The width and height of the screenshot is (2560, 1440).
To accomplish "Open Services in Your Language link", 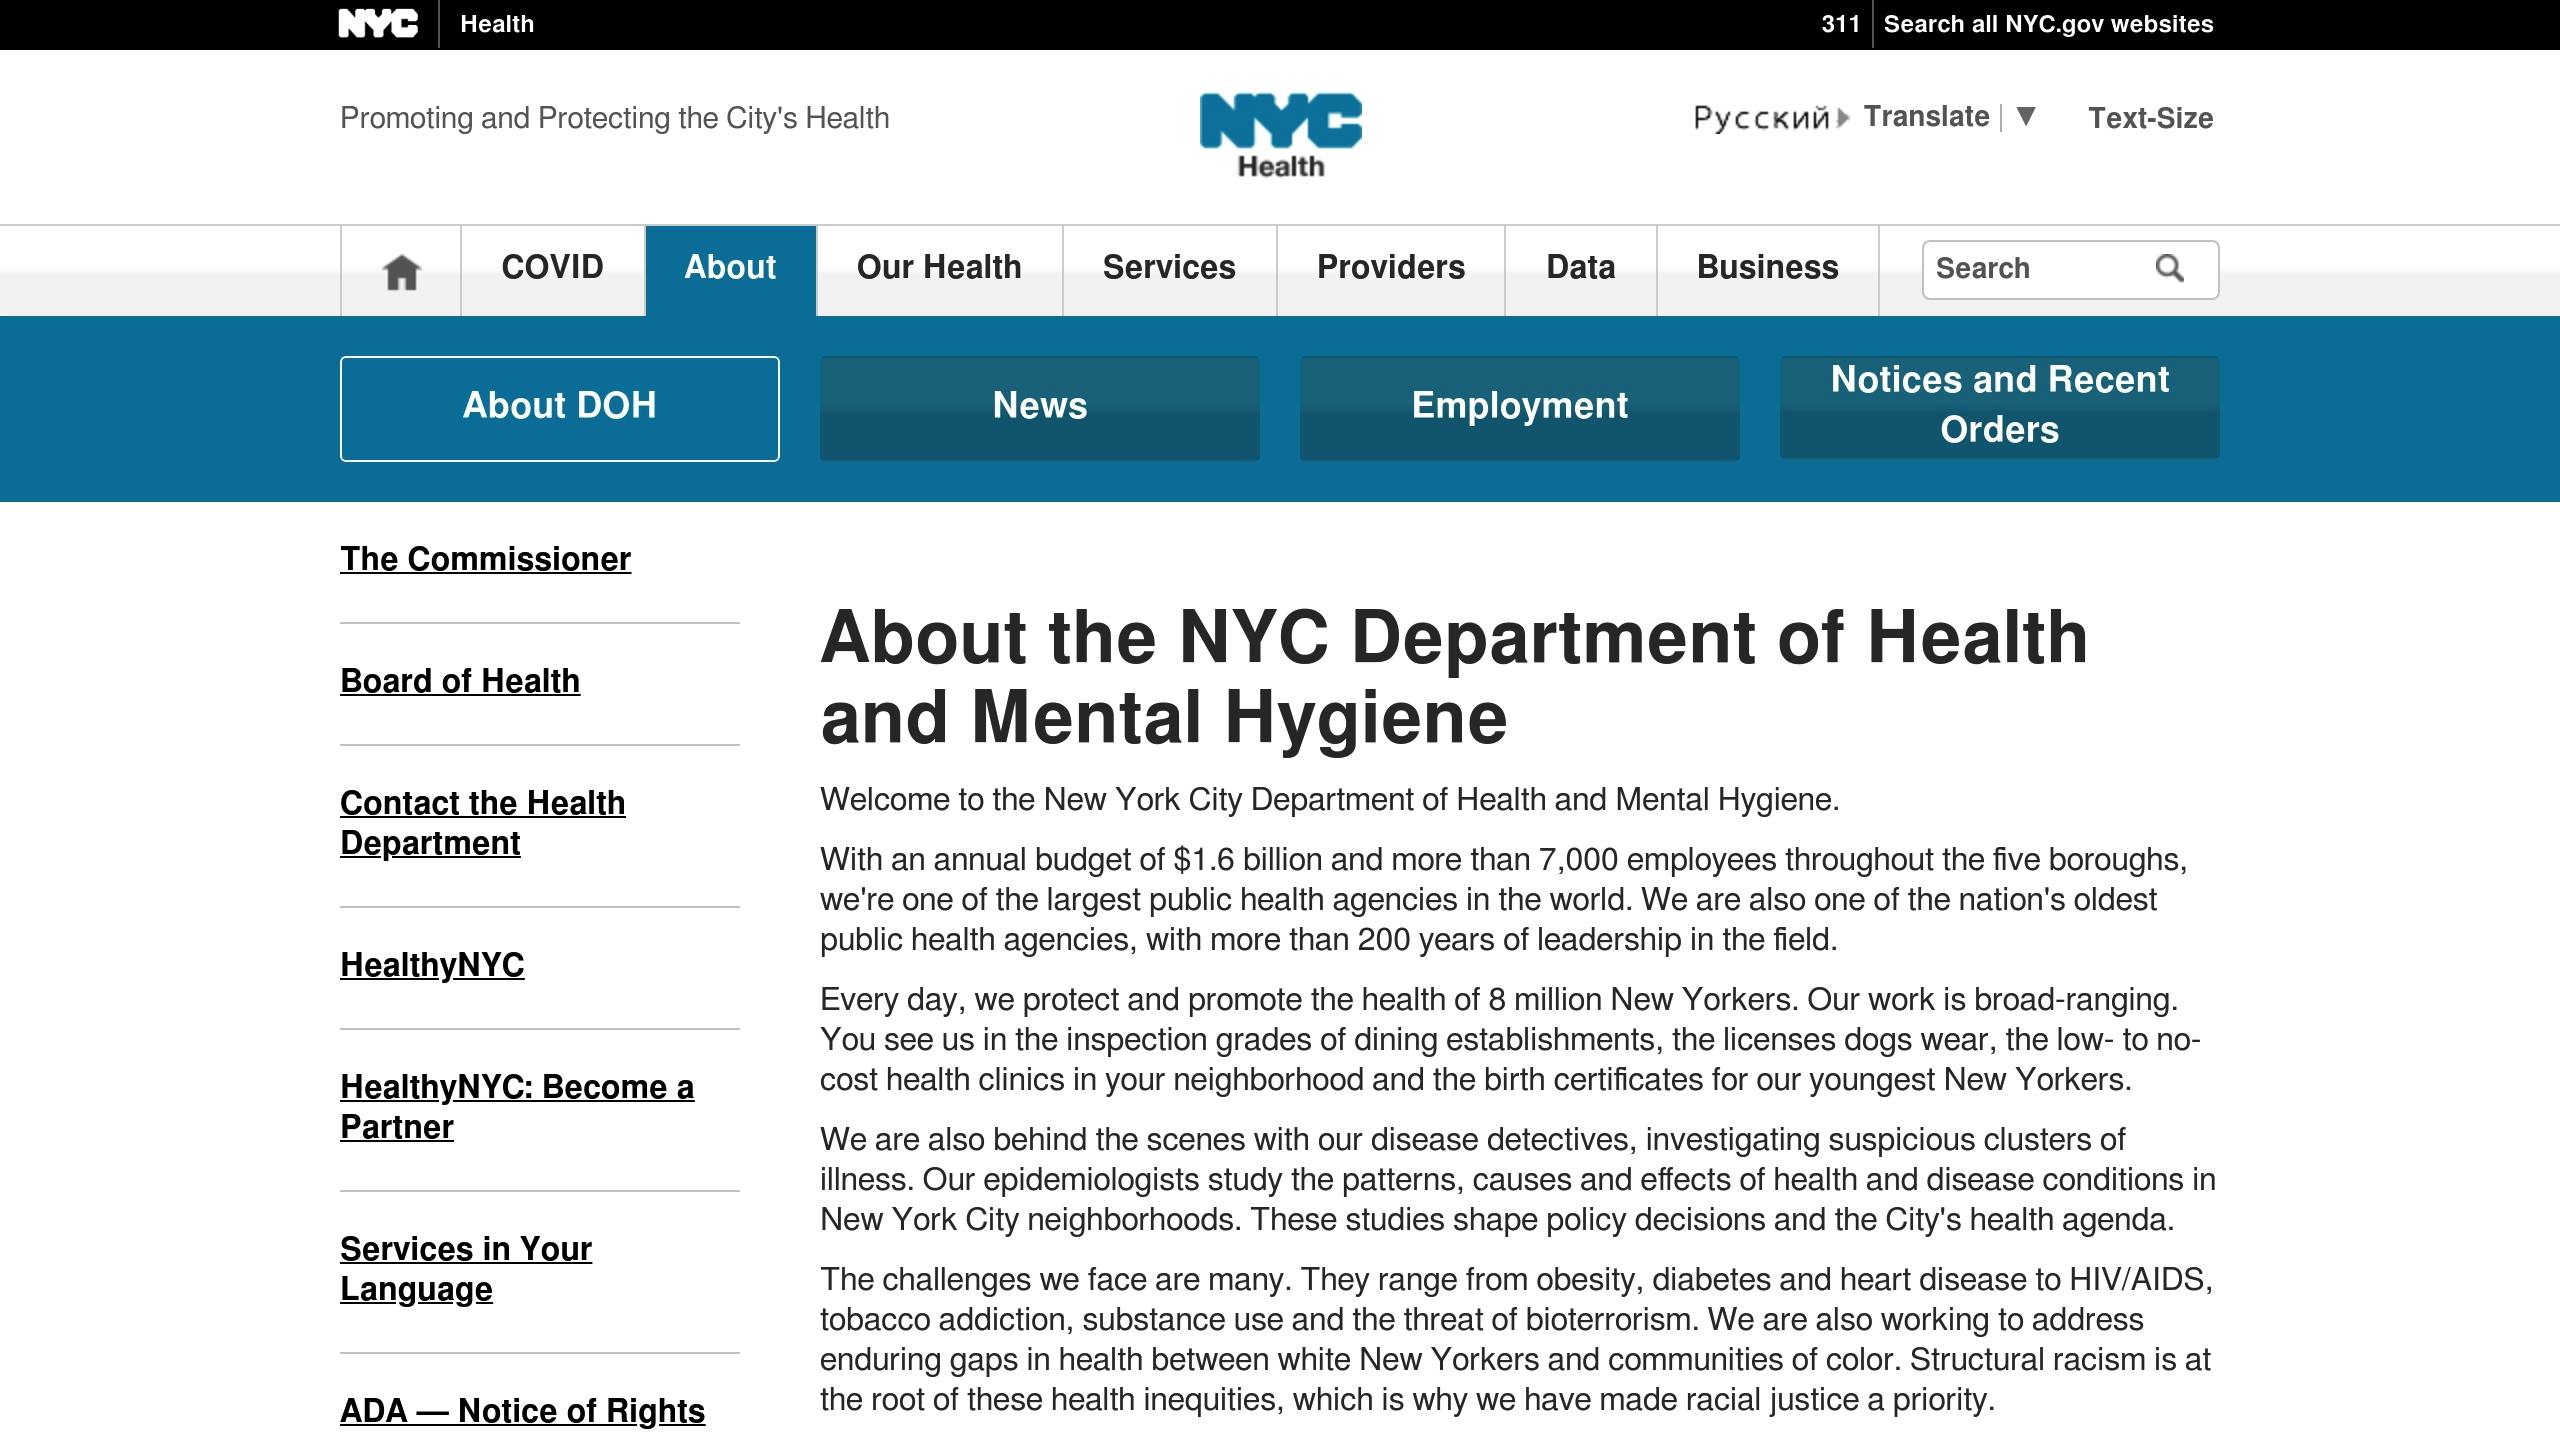I will click(466, 1269).
